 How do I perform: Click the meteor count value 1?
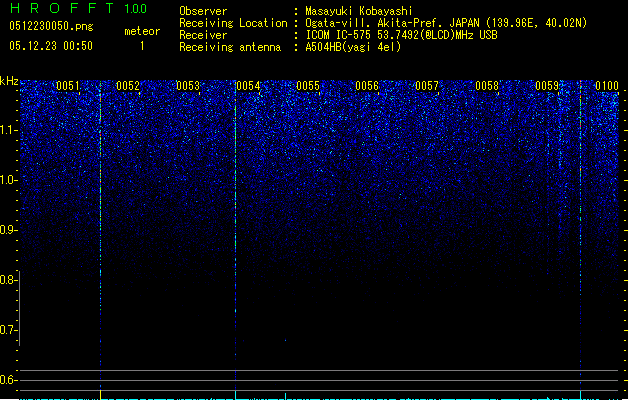pos(142,46)
